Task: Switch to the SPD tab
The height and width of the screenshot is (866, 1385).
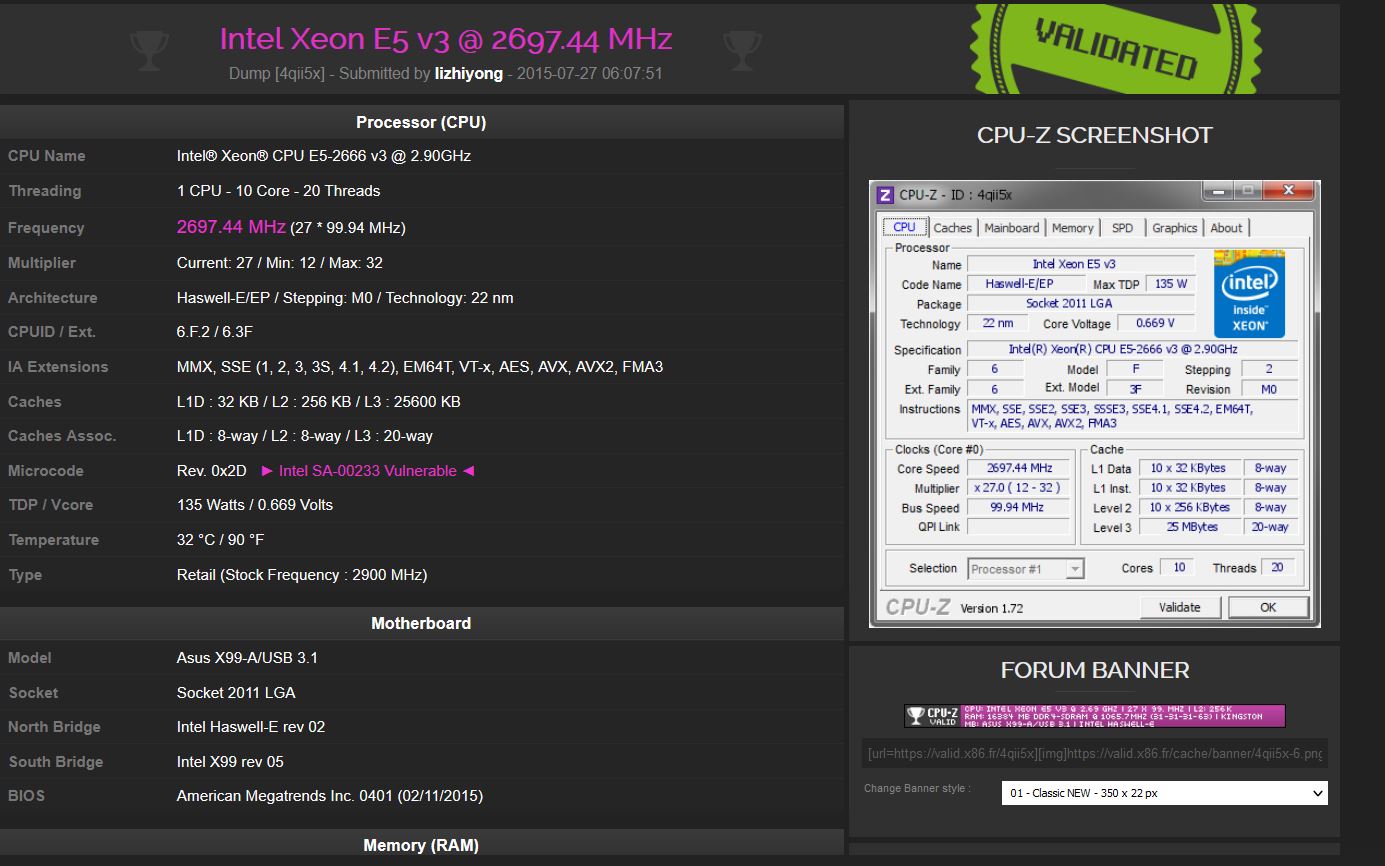Action: point(1122,228)
